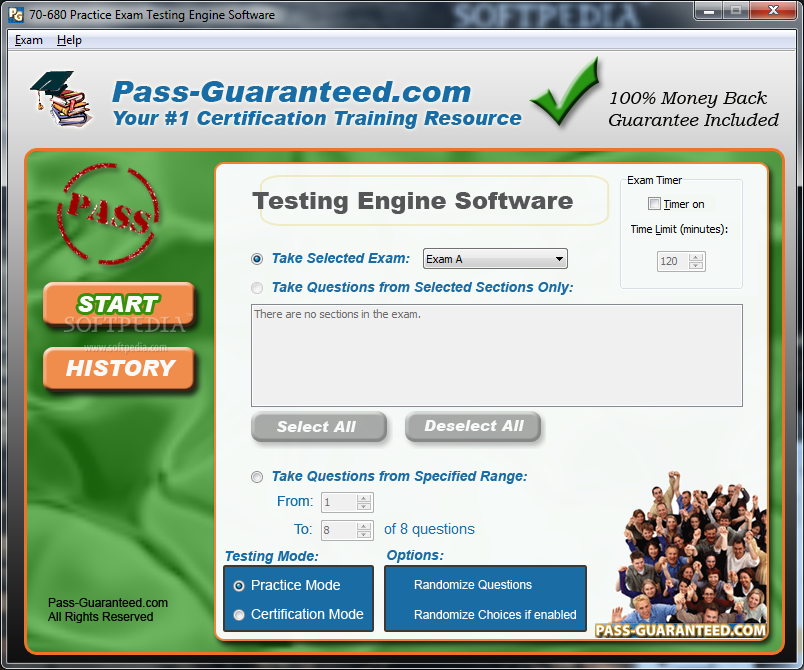Click the green checkmark icon
Viewport: 804px width, 670px height.
click(x=565, y=91)
